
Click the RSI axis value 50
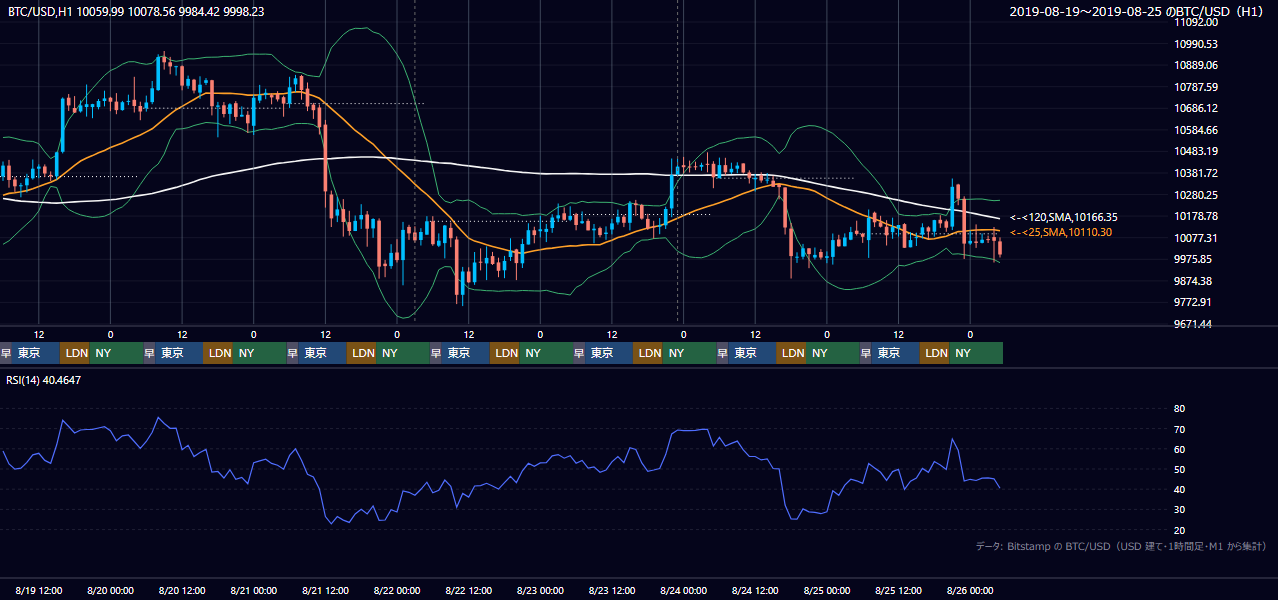[1179, 469]
